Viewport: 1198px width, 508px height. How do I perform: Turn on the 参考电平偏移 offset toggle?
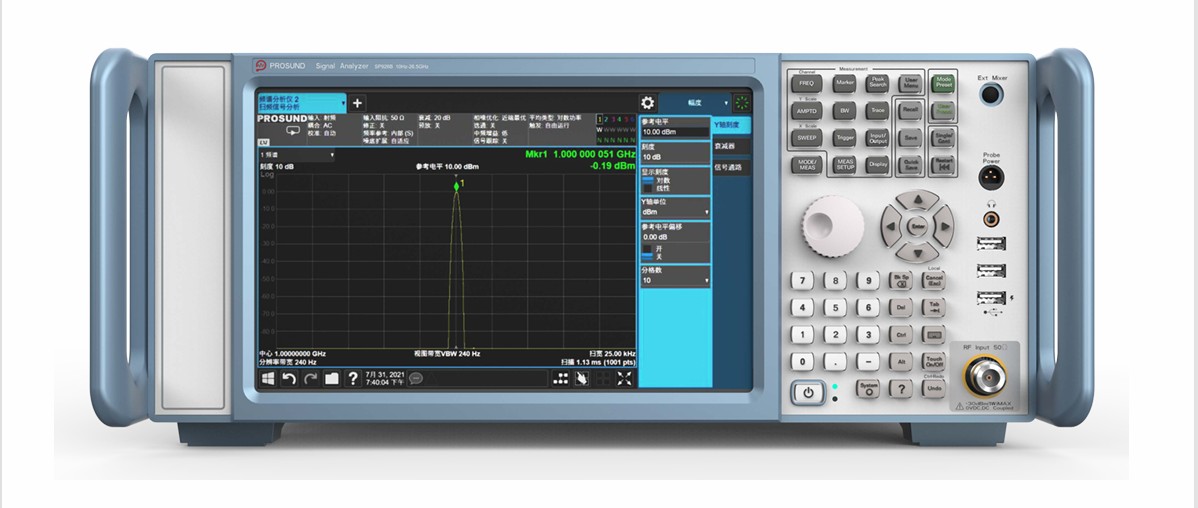click(x=657, y=248)
